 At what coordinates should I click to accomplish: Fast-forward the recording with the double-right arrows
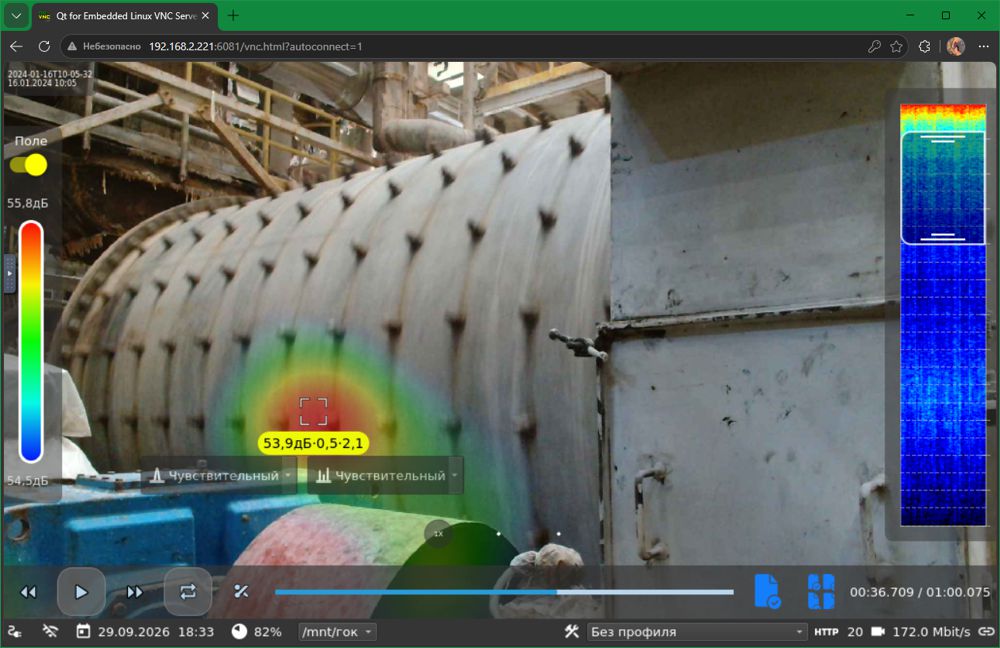pyautogui.click(x=135, y=593)
